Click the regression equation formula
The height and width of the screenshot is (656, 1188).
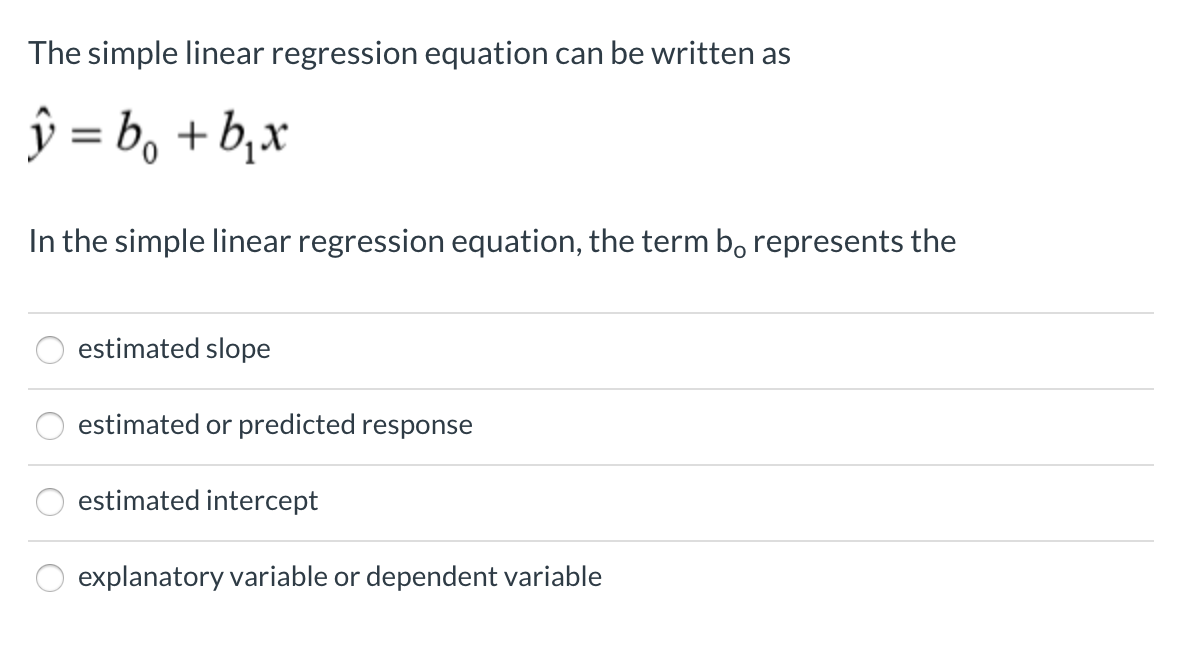tap(156, 133)
